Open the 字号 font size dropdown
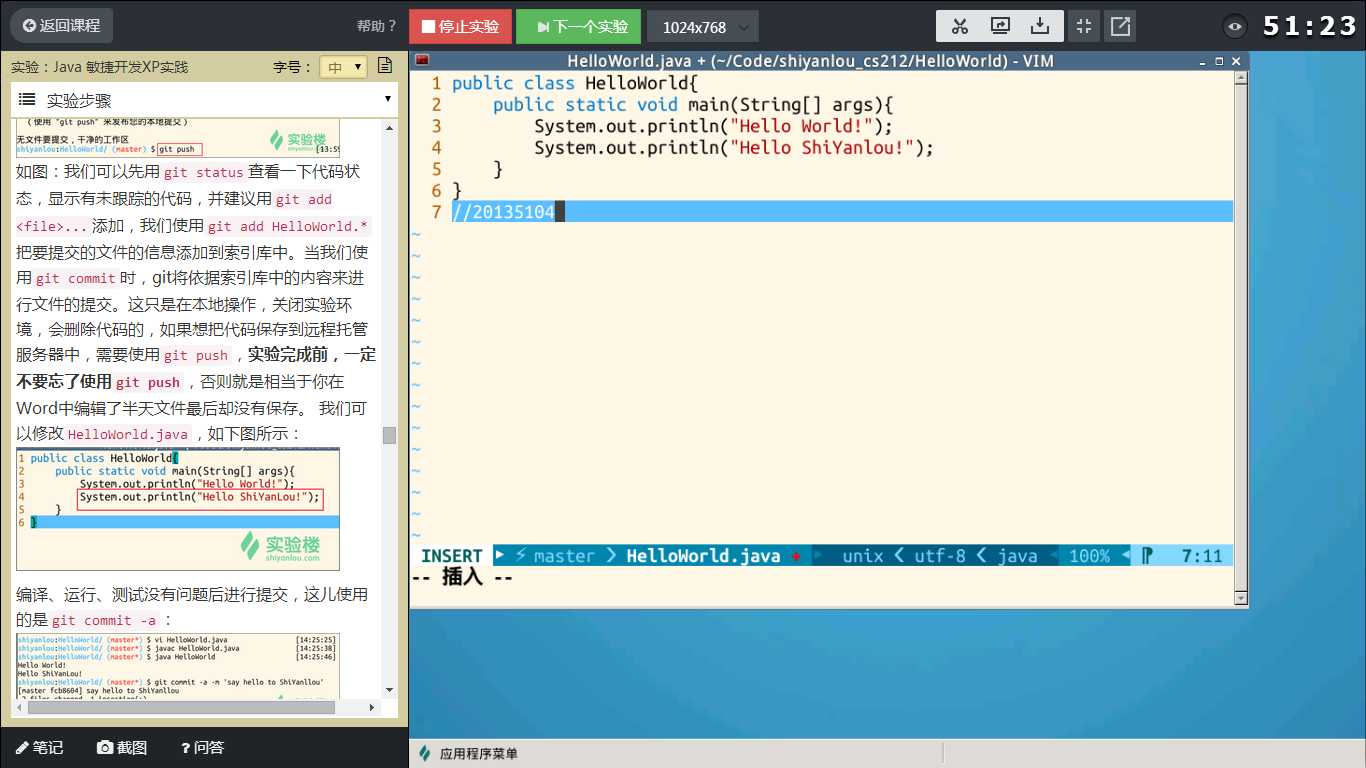 344,67
